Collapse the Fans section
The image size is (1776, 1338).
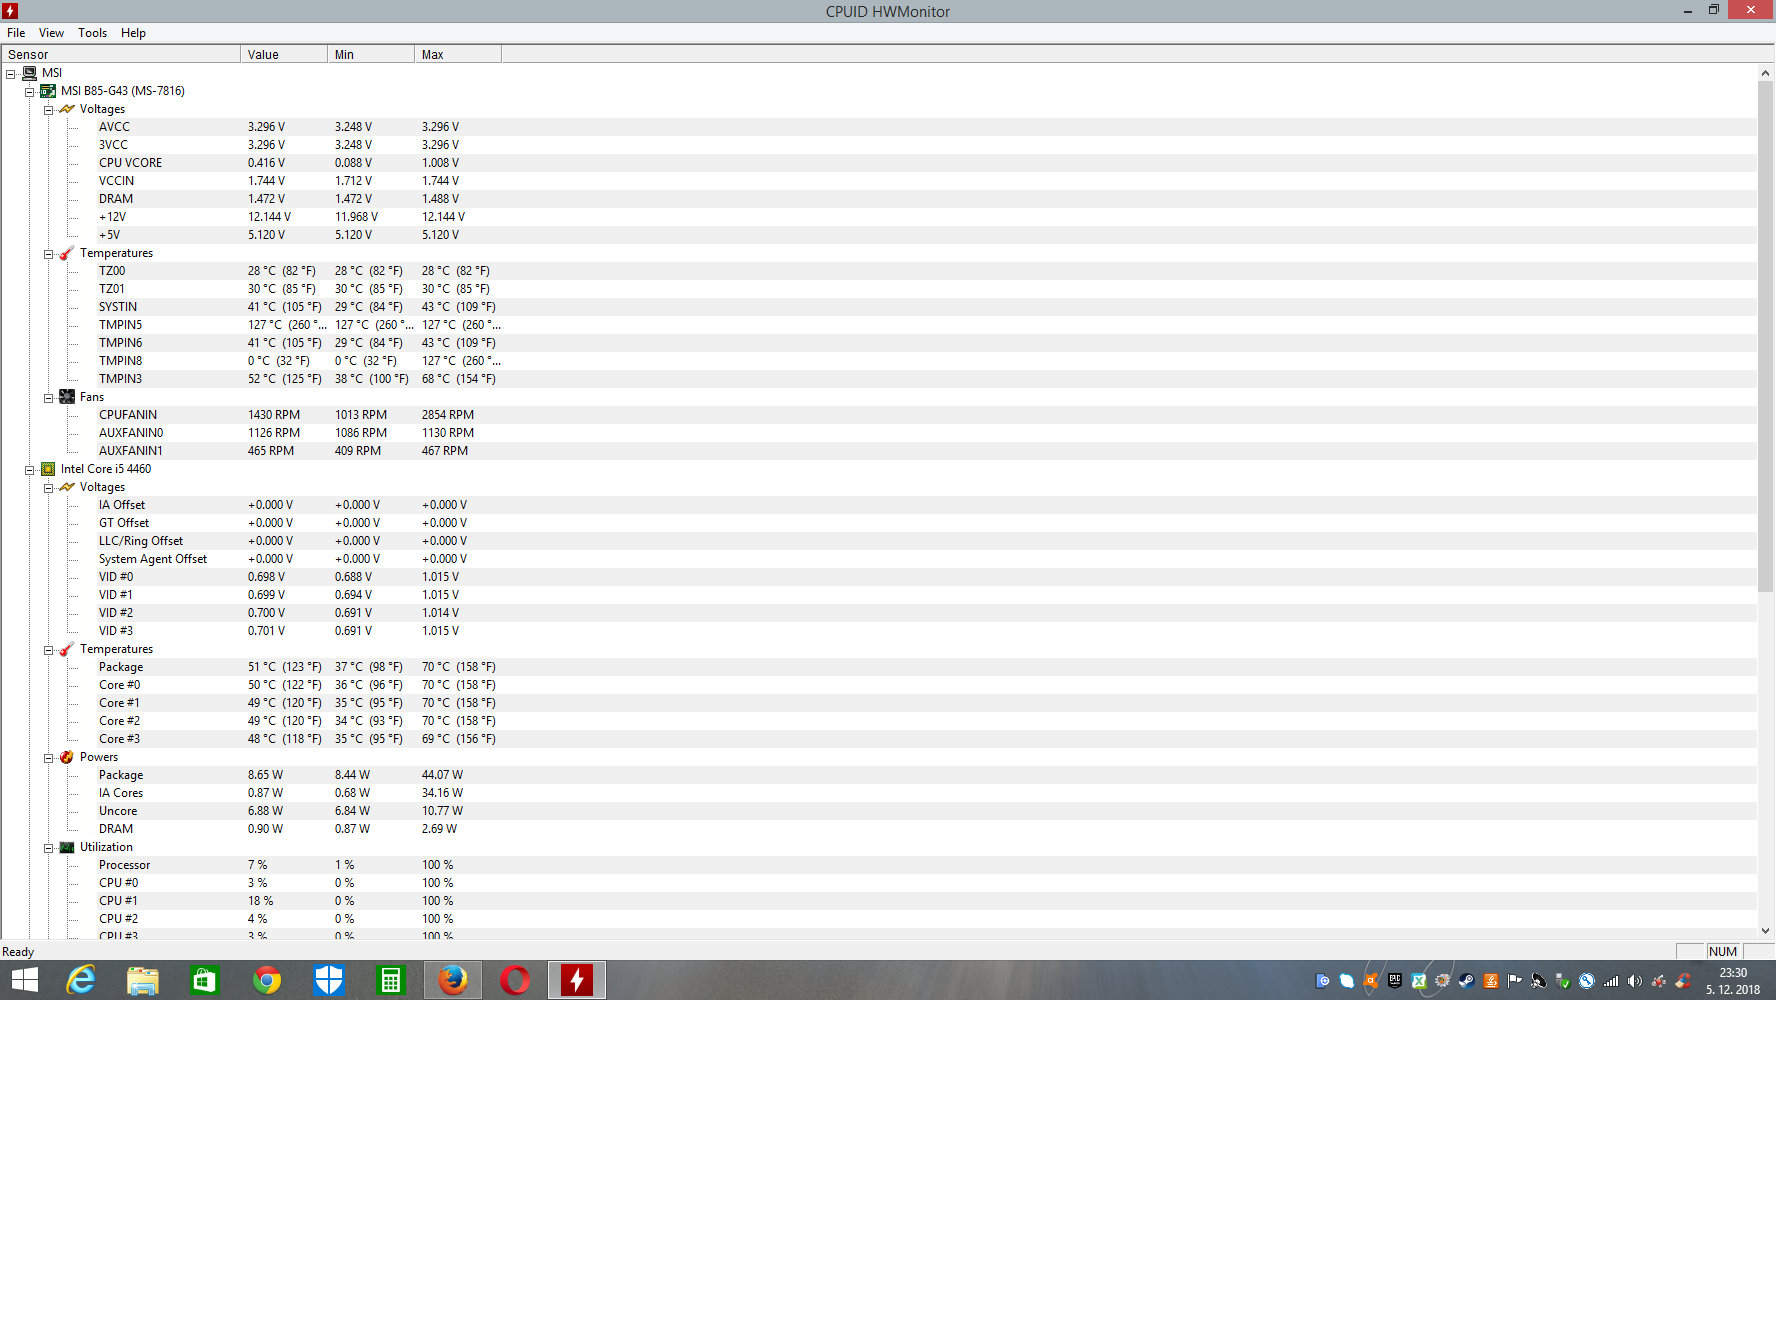click(x=48, y=398)
